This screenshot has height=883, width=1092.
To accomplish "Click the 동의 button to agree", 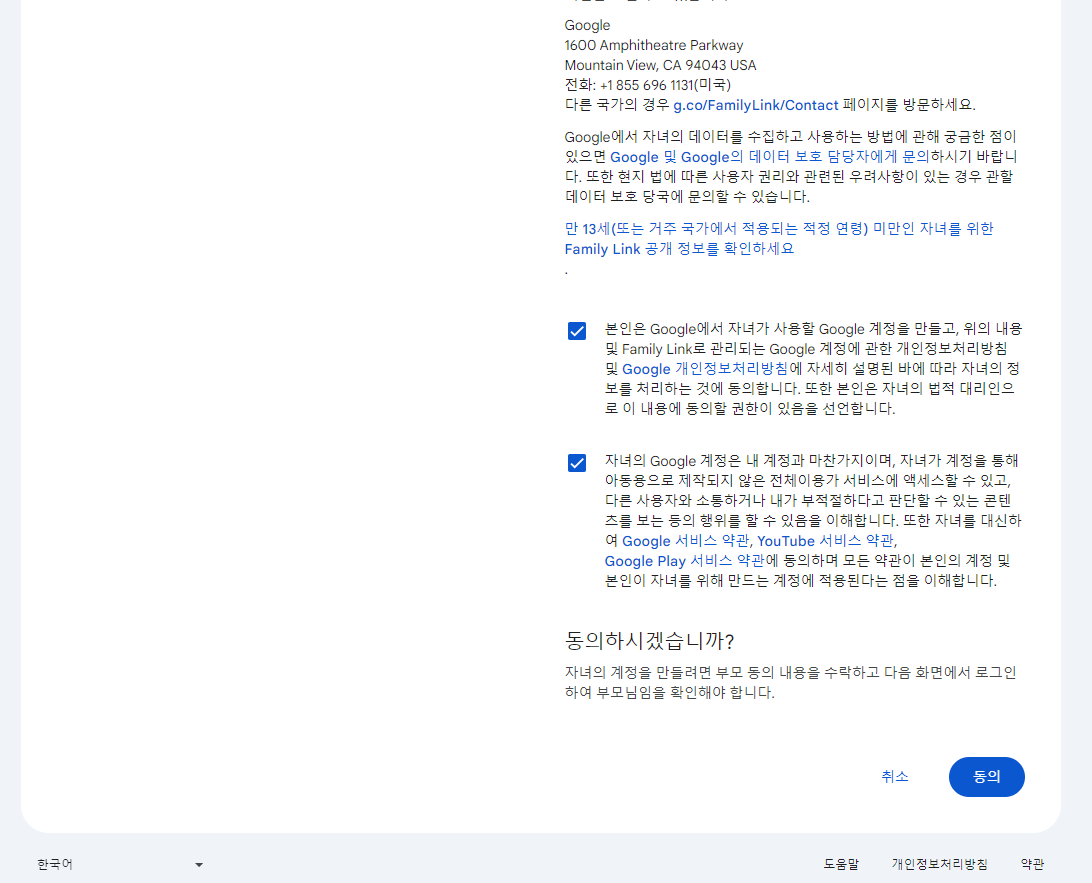I will [x=986, y=777].
